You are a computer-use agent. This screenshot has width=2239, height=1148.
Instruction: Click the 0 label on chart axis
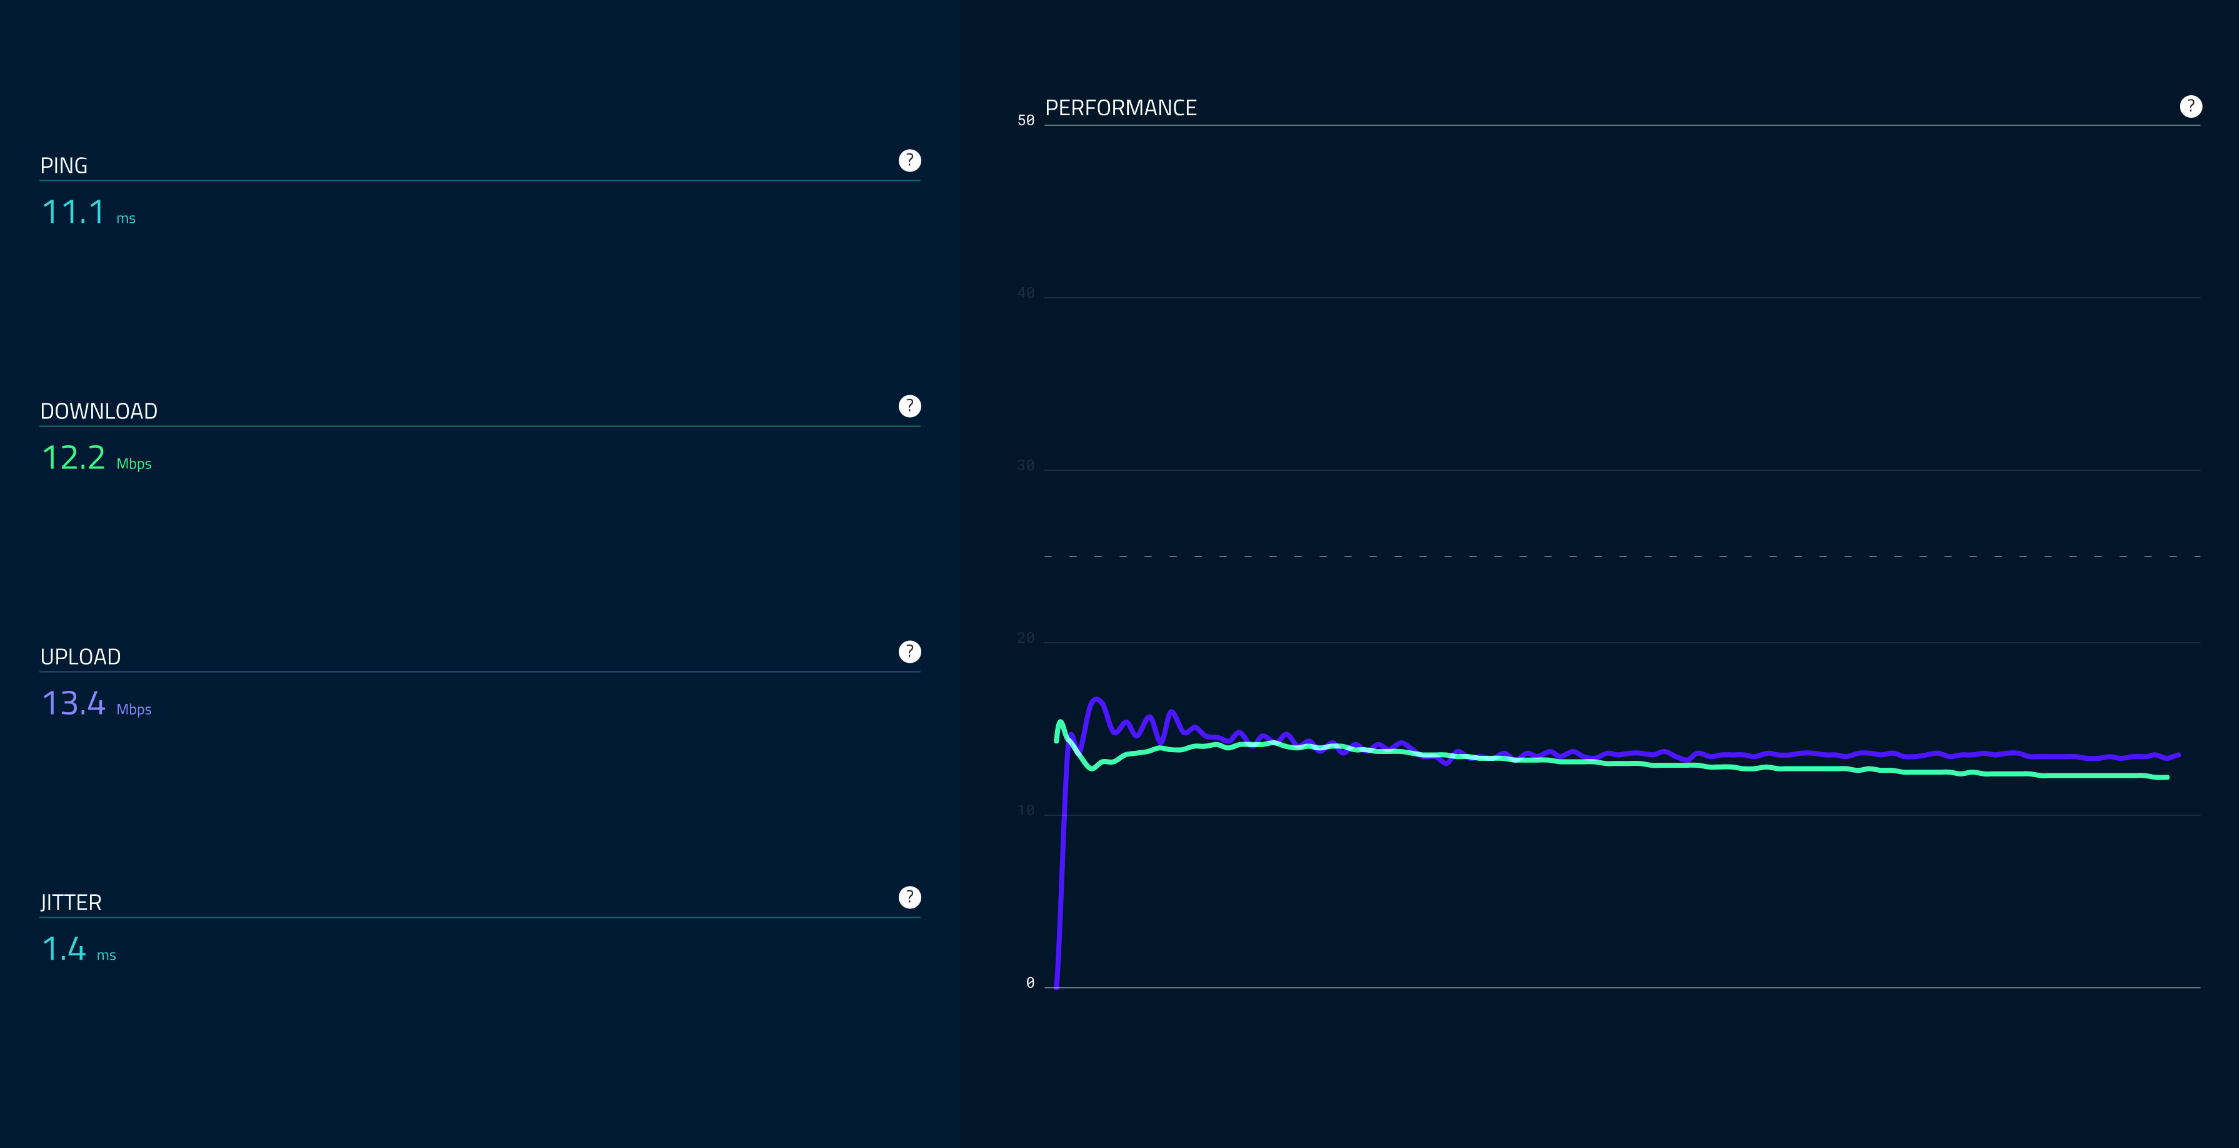pos(1030,983)
